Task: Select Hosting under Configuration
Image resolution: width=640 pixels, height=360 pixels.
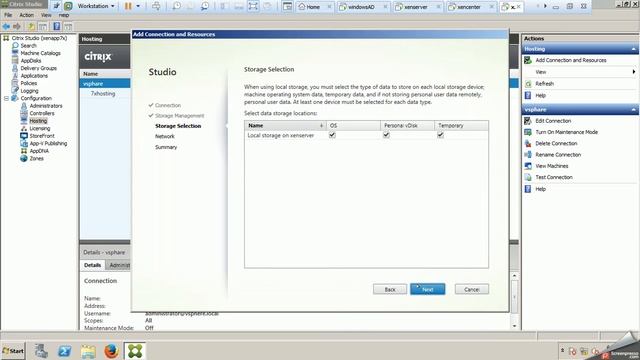Action: (x=38, y=121)
